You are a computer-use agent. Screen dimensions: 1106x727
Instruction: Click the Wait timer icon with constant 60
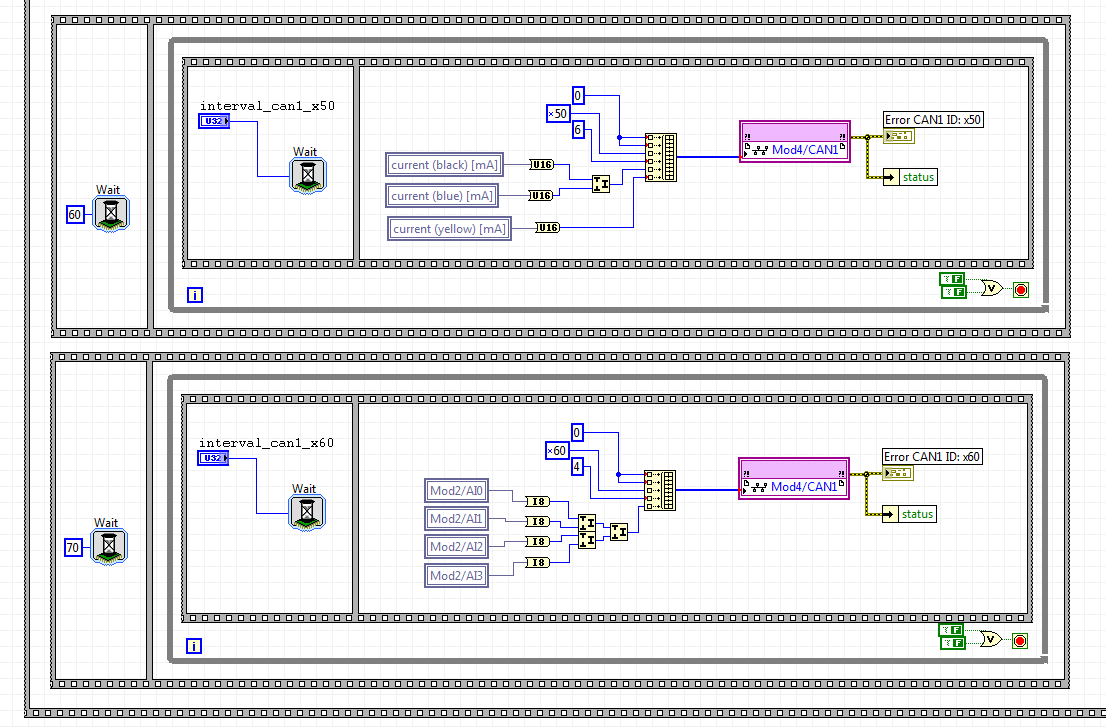point(111,214)
